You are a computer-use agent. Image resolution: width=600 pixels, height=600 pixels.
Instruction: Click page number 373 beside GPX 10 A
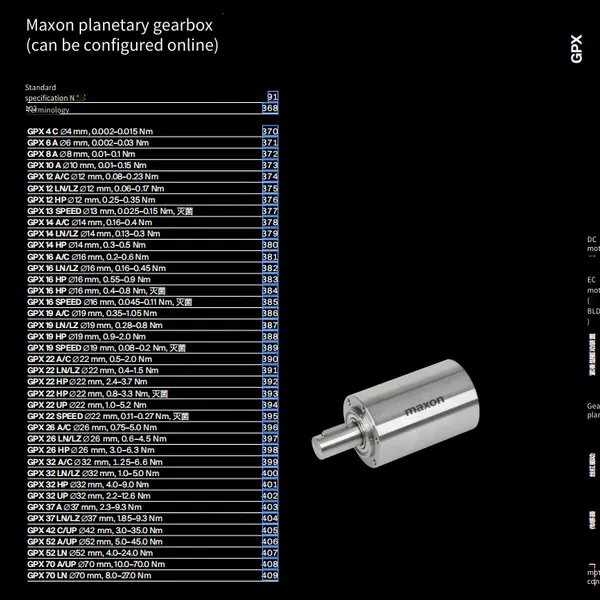coord(270,165)
